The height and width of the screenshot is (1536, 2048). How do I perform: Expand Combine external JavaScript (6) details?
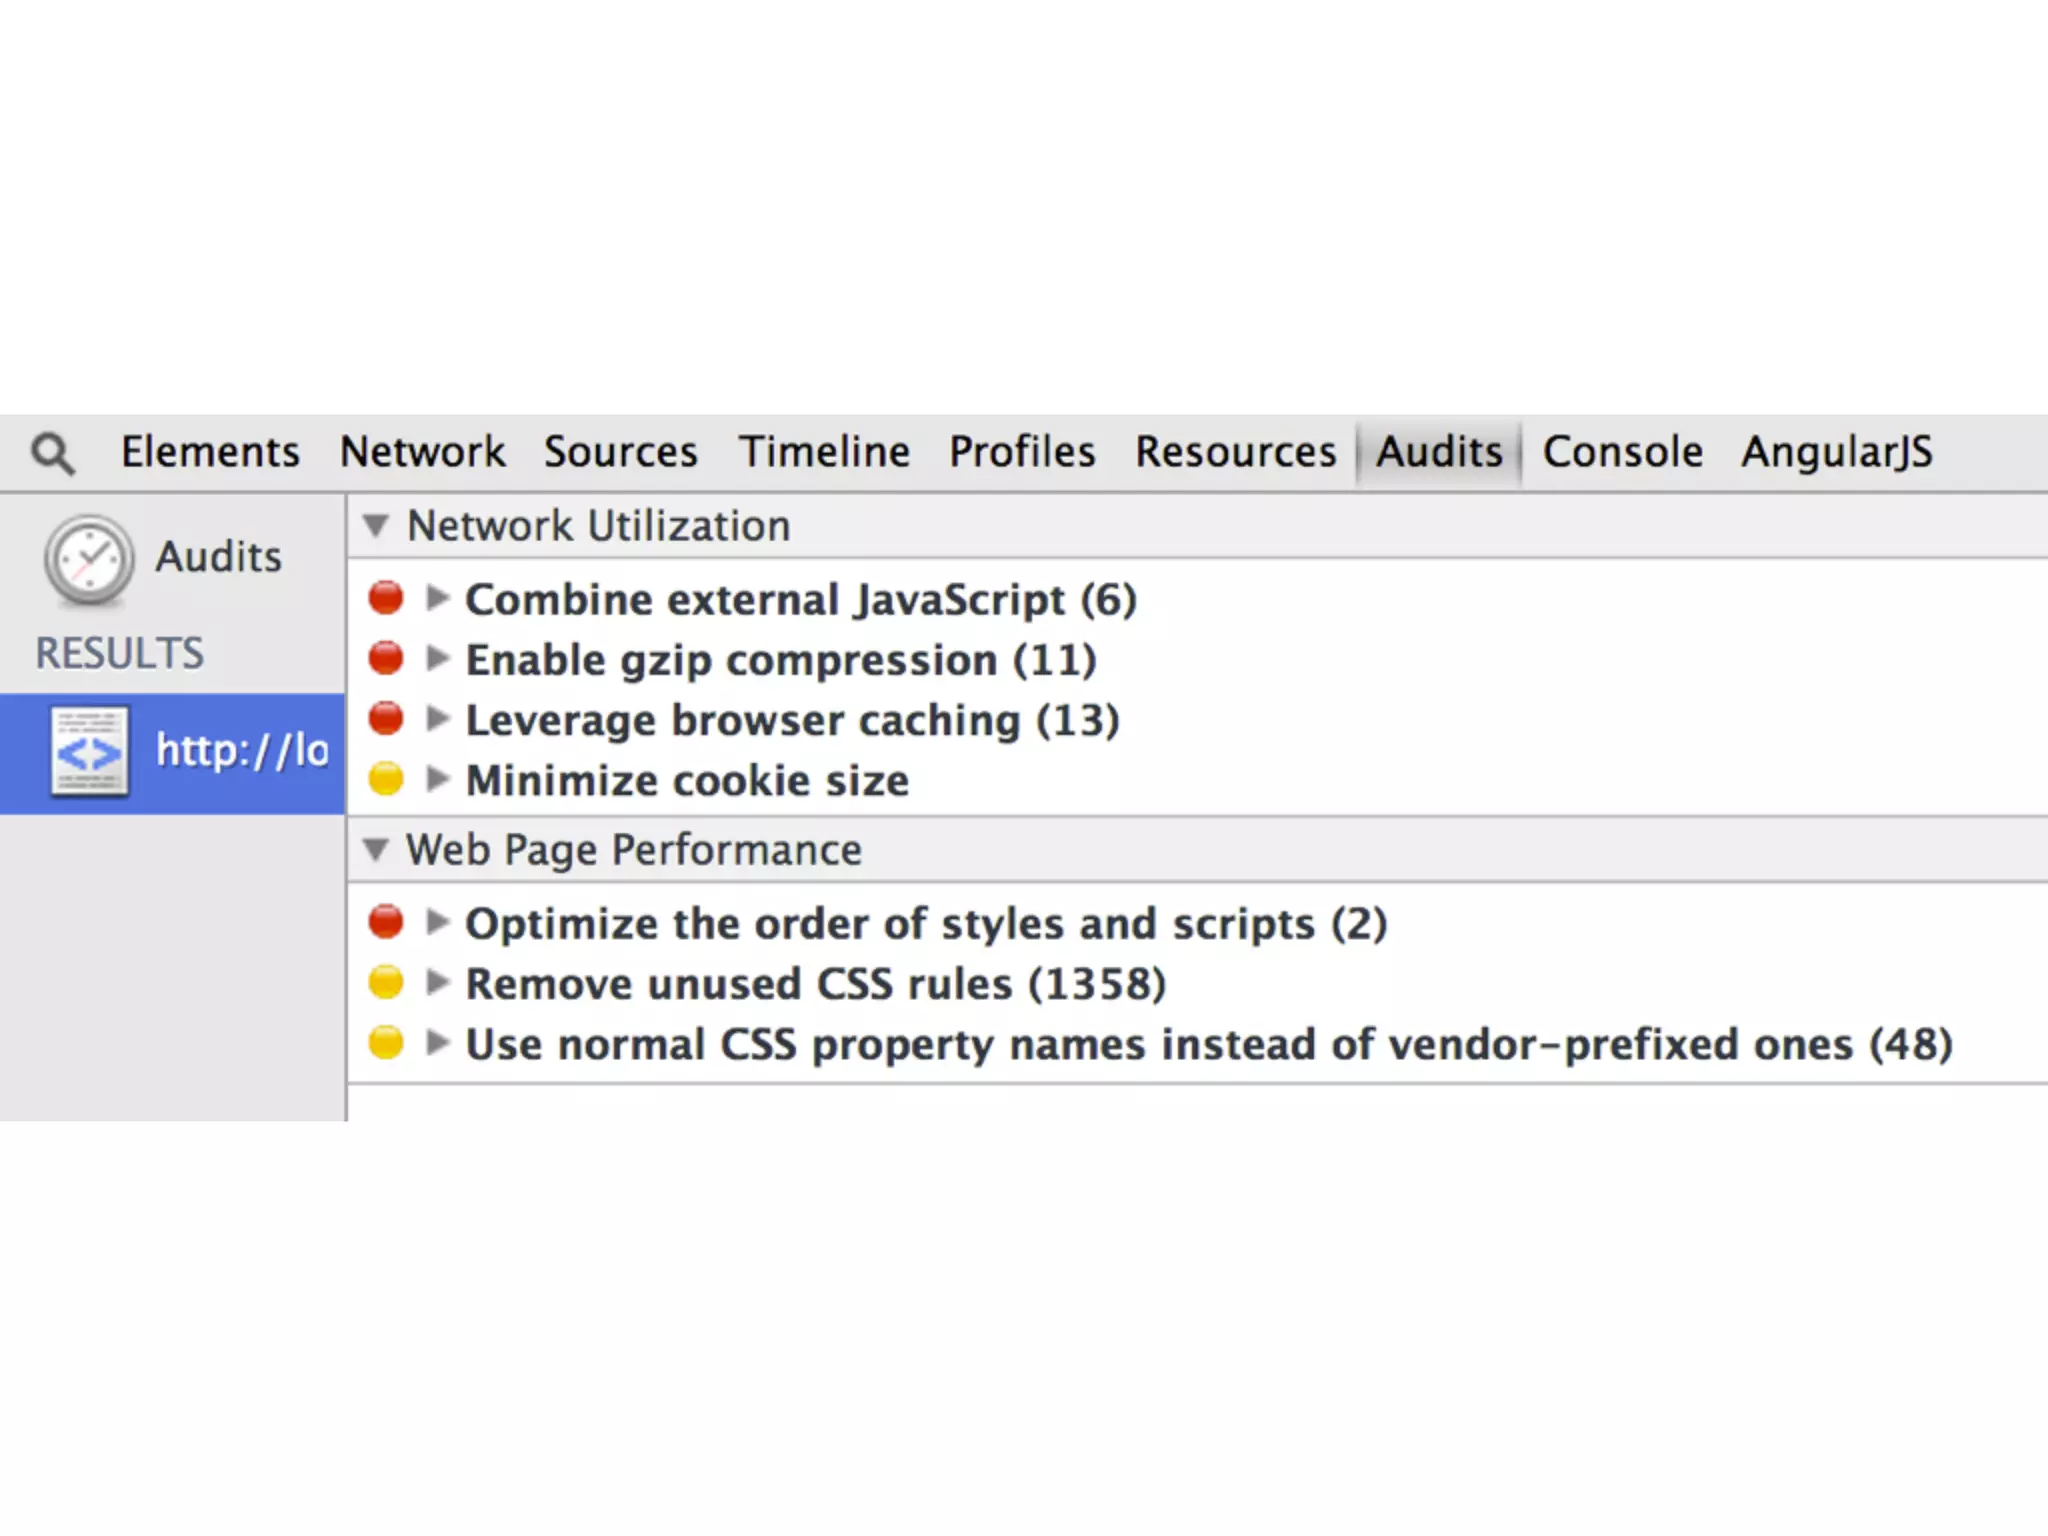pos(437,598)
